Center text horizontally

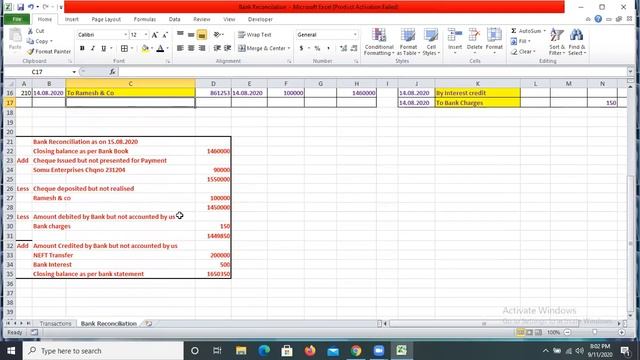(191, 48)
